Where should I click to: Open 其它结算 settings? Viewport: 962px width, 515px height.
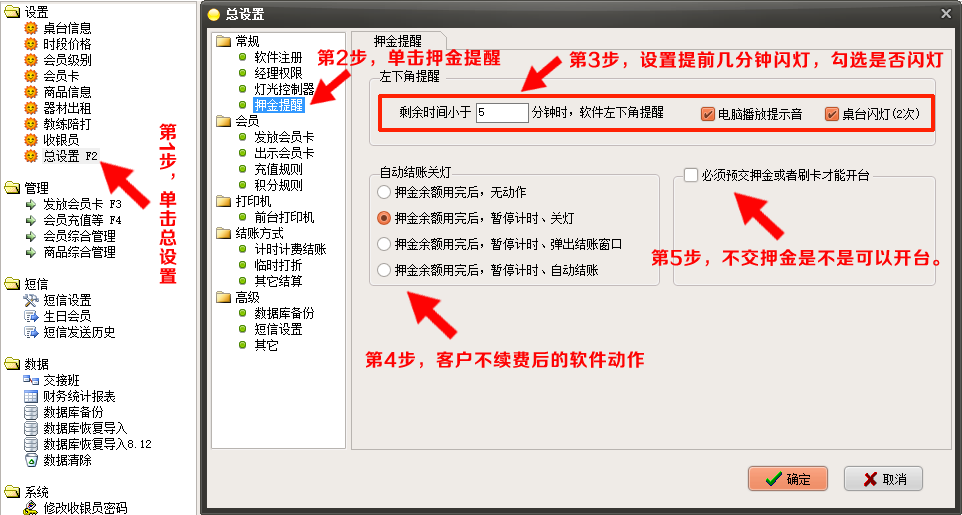[x=278, y=281]
